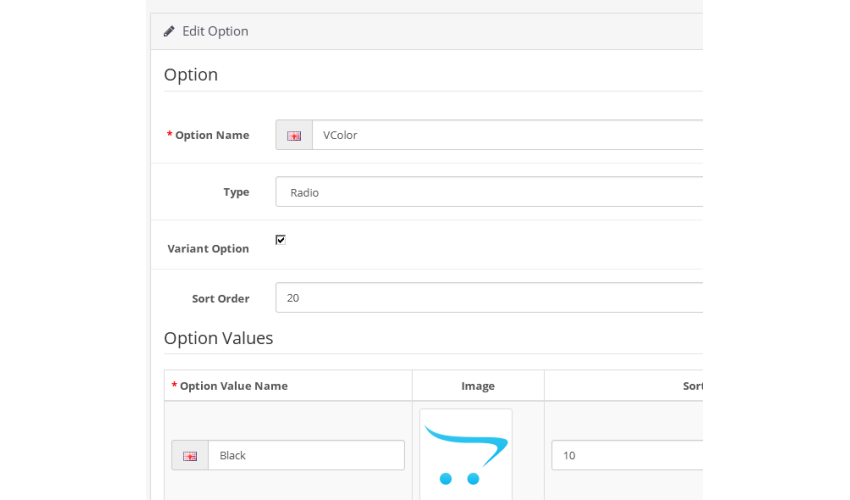This screenshot has height=500, width=850.
Task: Click the flag icon next to Option Name
Action: point(294,136)
